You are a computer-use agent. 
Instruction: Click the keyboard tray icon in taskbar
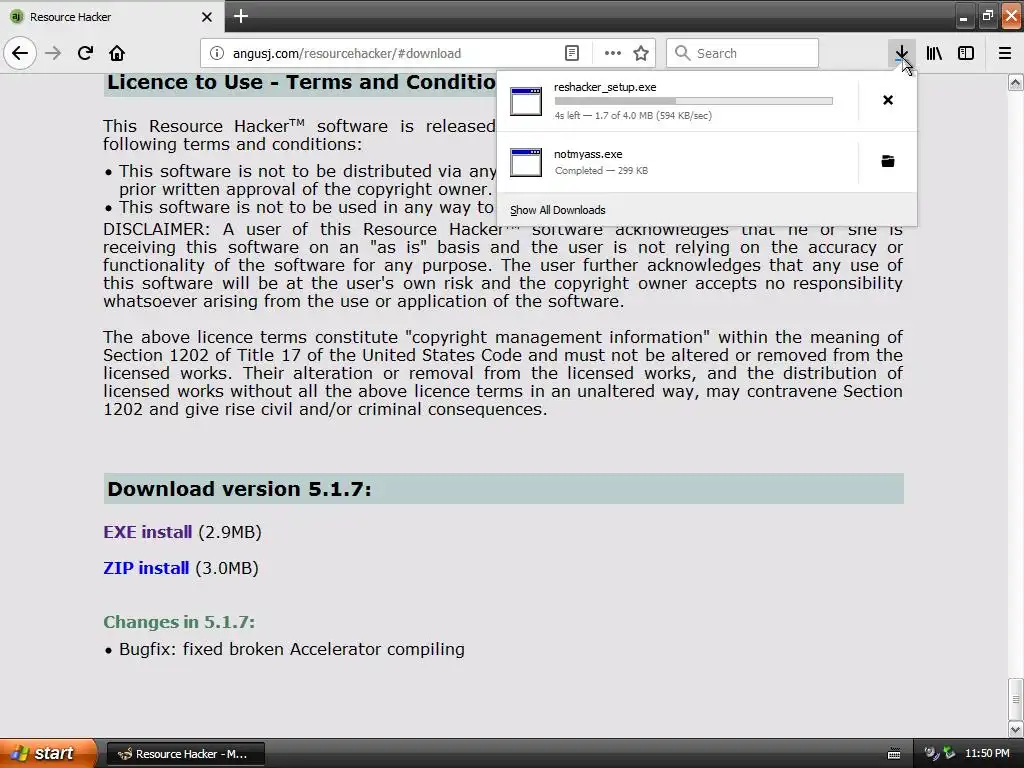(x=894, y=754)
